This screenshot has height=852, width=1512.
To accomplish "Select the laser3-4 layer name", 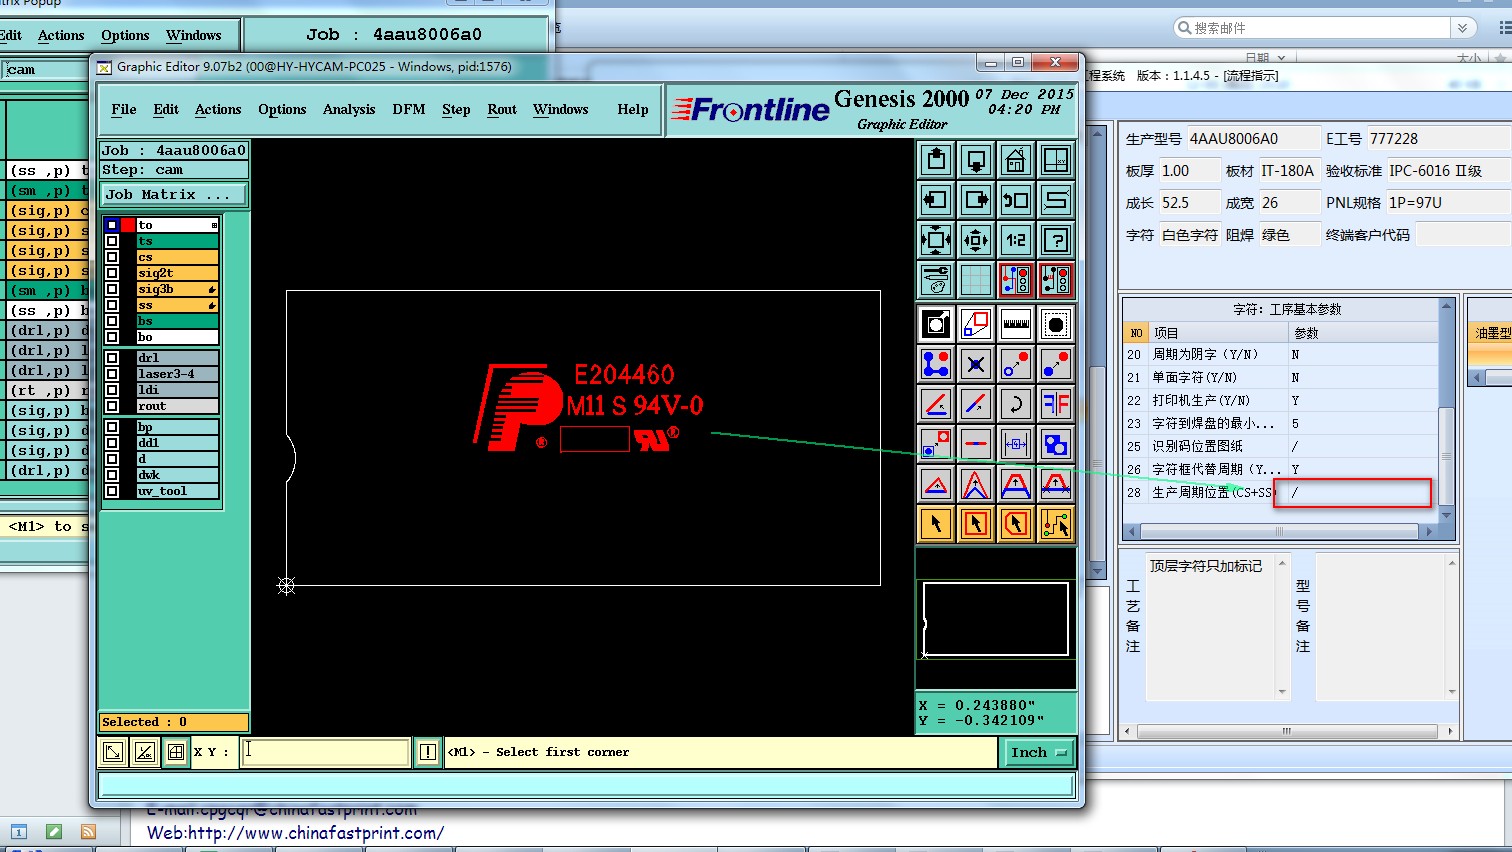I will coord(177,374).
